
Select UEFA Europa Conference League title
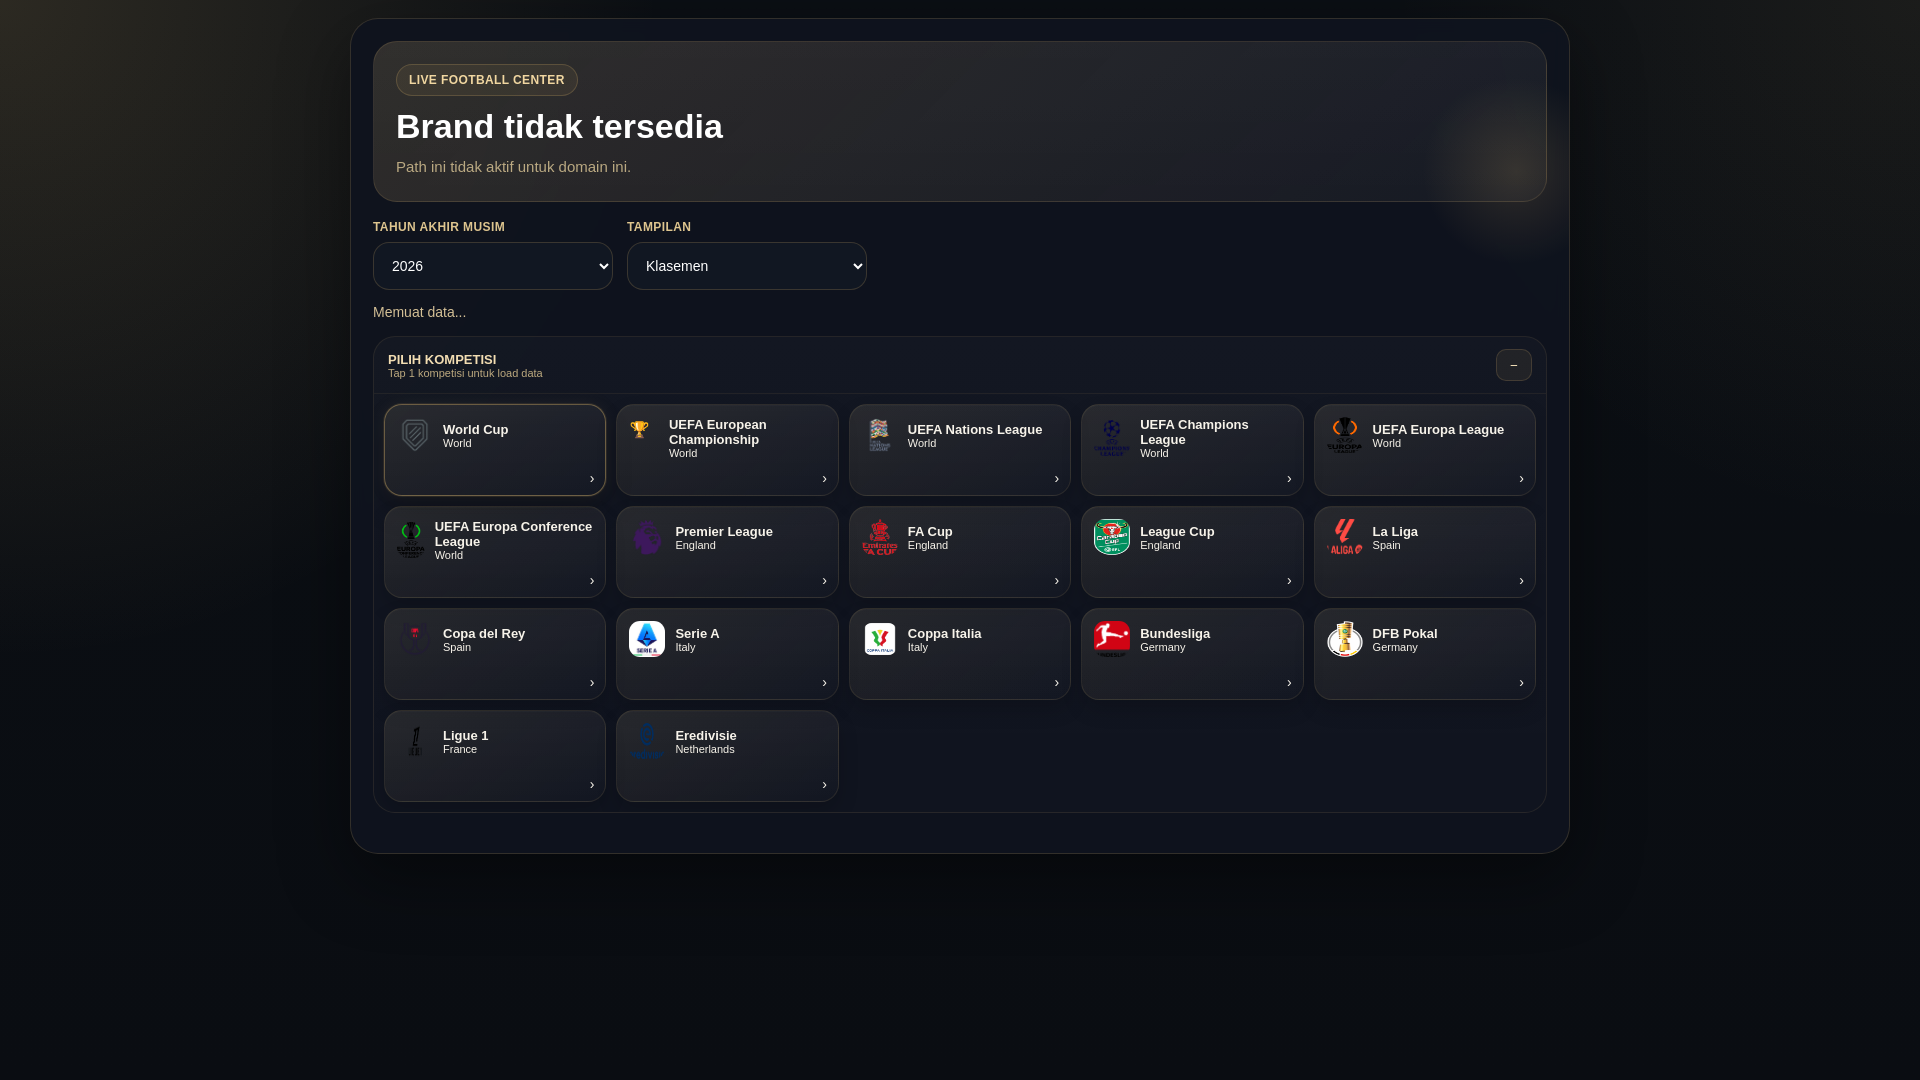coord(513,534)
